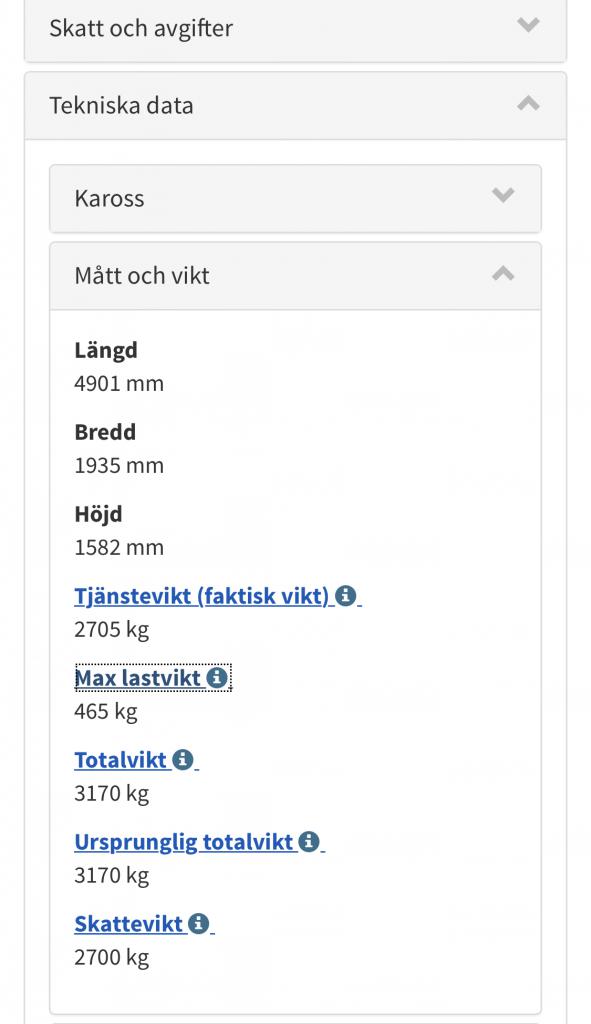591x1024 pixels.
Task: Click the Tekniska data panel title
Action: coord(121,105)
